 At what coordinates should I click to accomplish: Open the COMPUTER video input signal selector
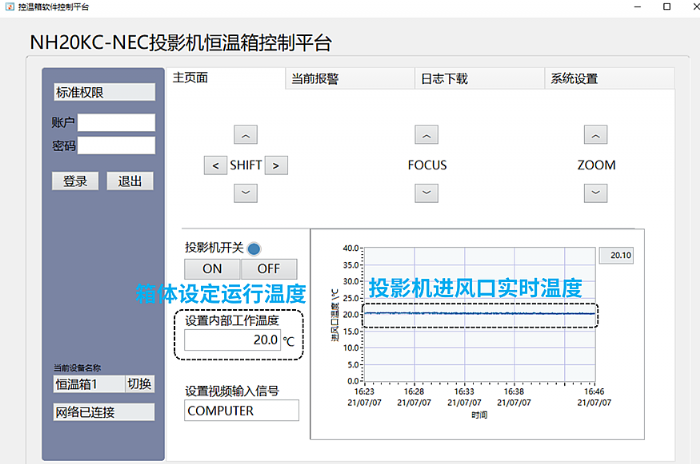pyautogui.click(x=241, y=410)
